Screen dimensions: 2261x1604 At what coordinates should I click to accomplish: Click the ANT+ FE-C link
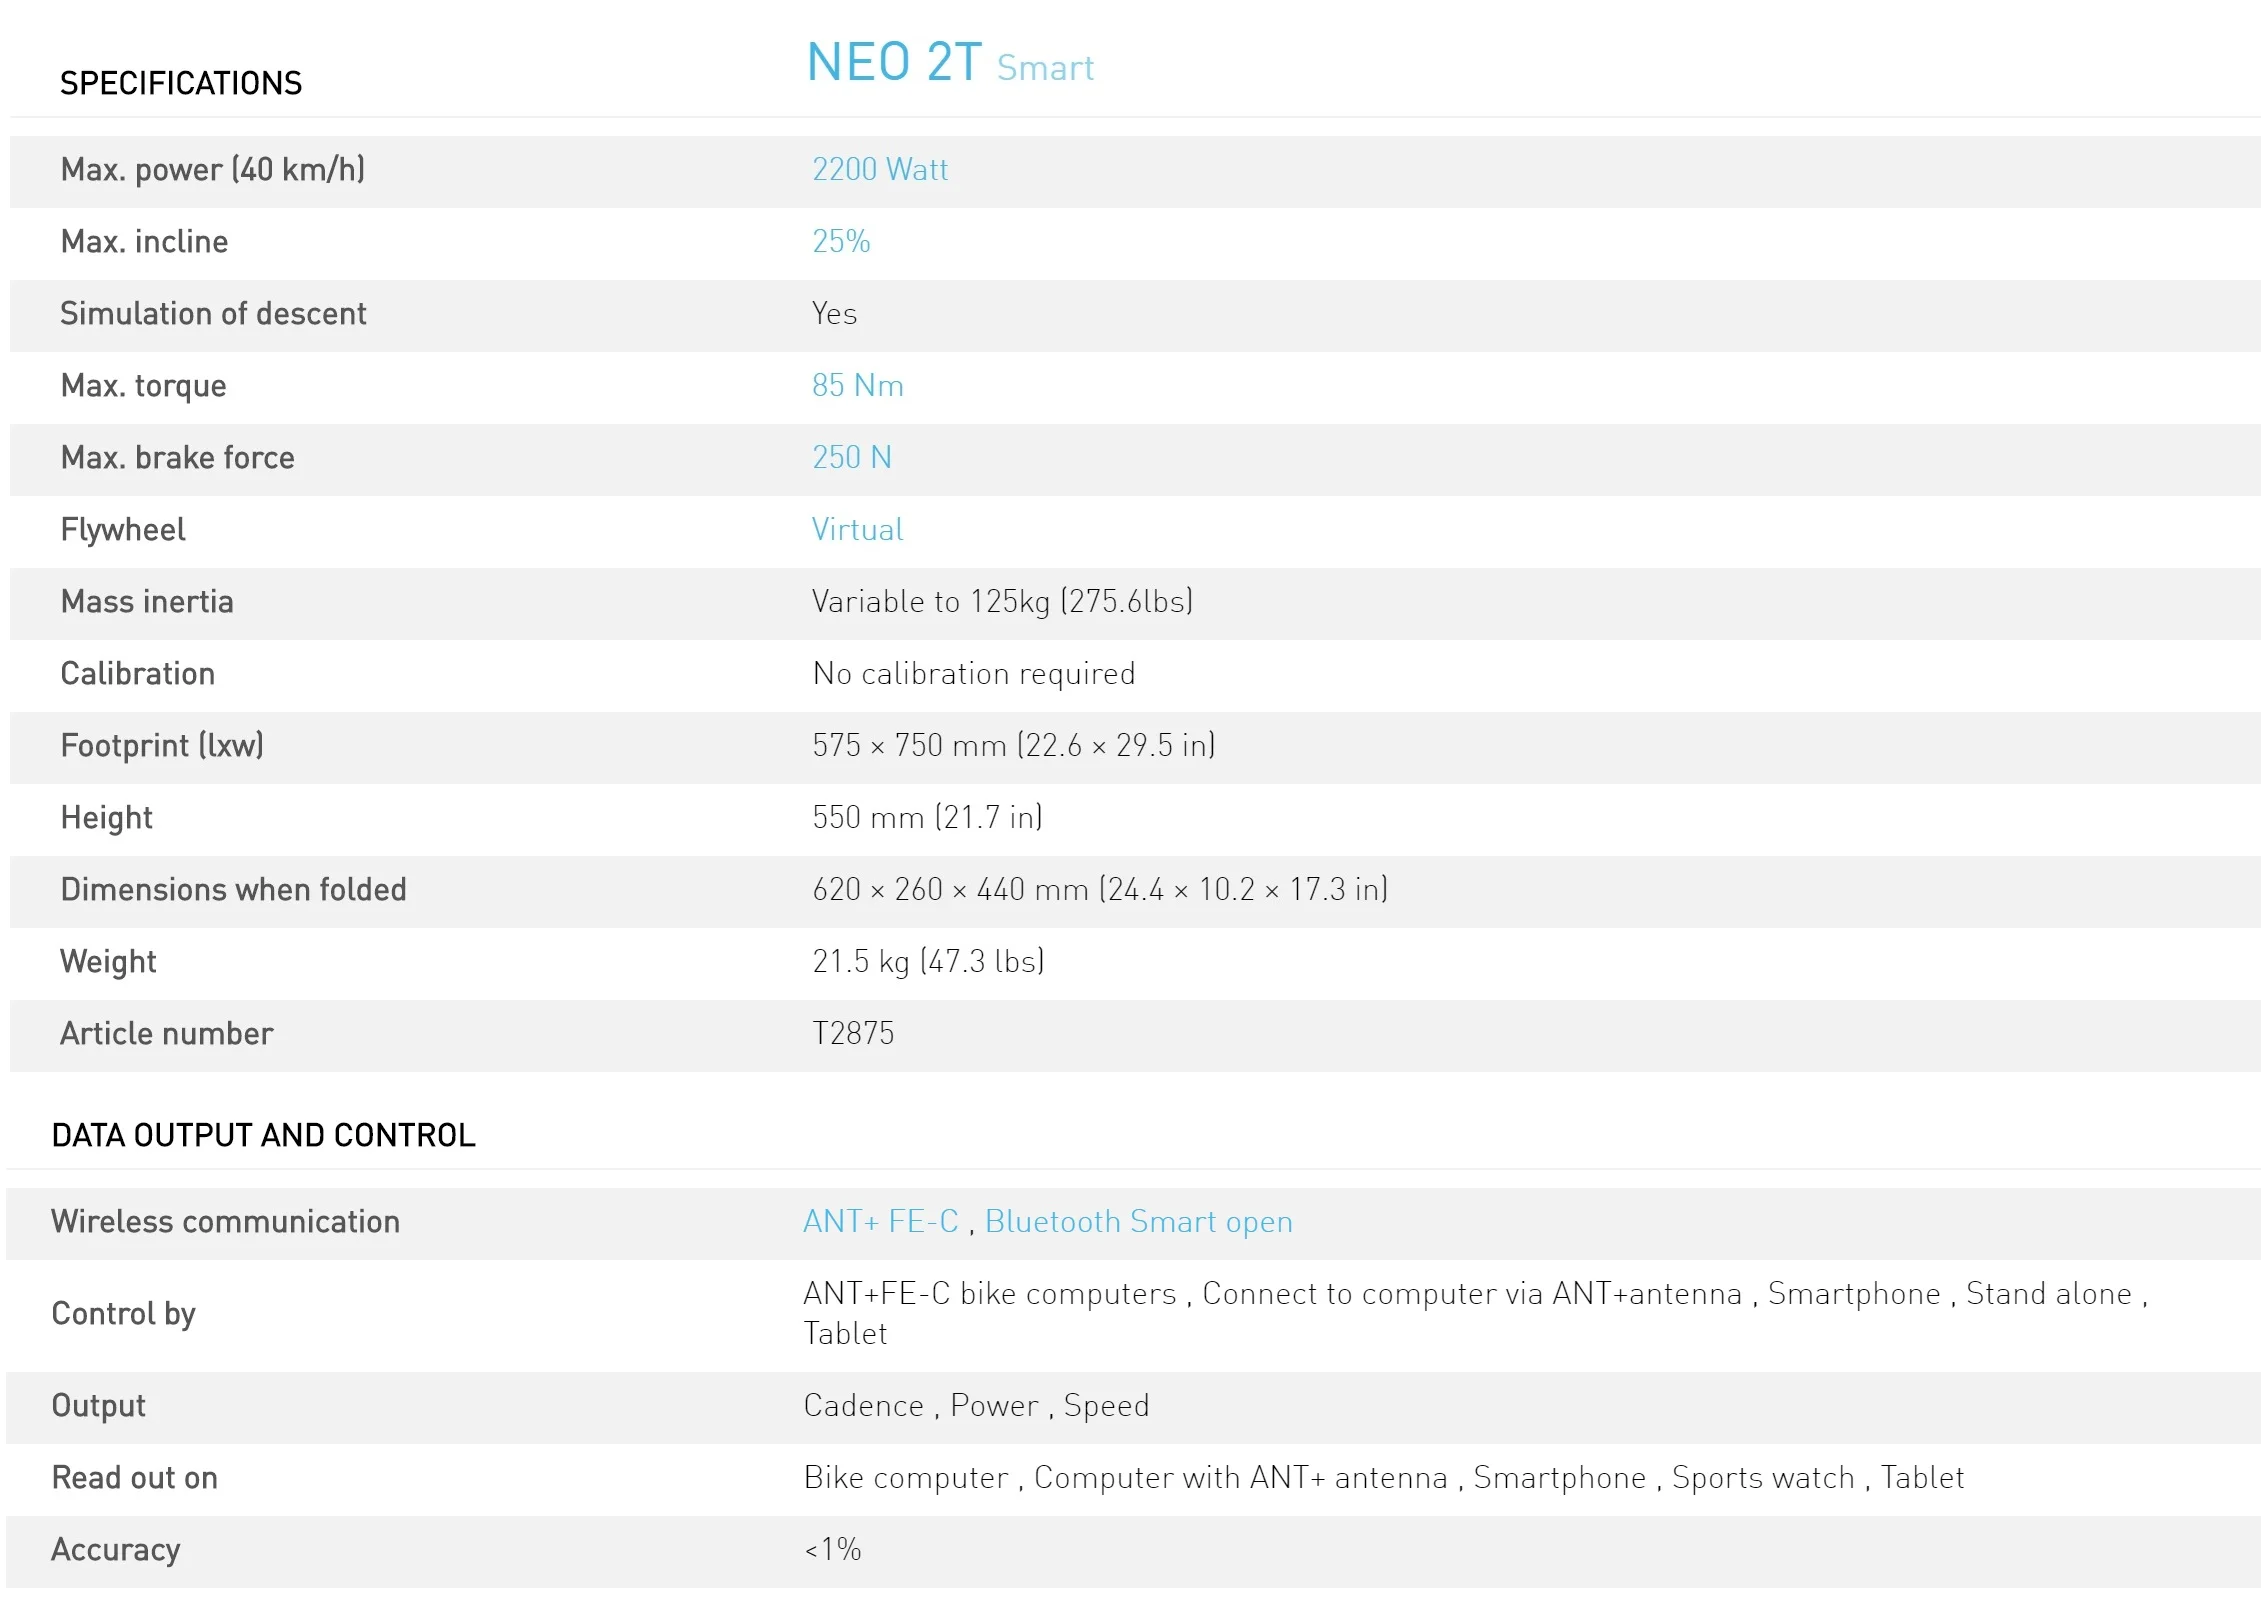[x=880, y=1222]
